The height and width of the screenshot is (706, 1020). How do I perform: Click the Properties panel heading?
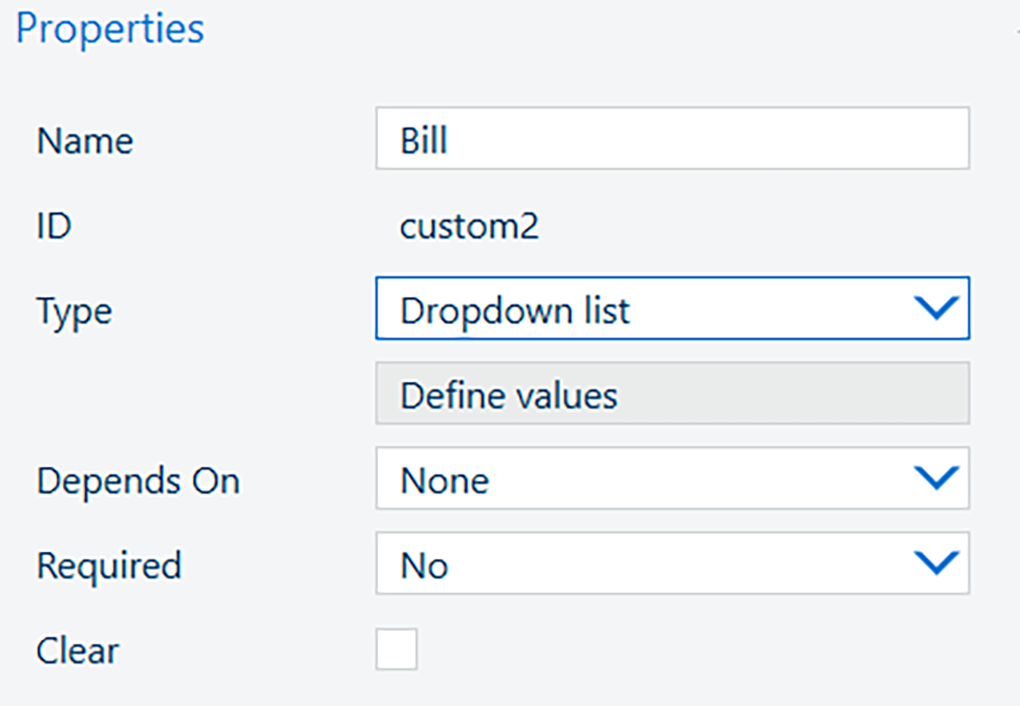[x=110, y=28]
